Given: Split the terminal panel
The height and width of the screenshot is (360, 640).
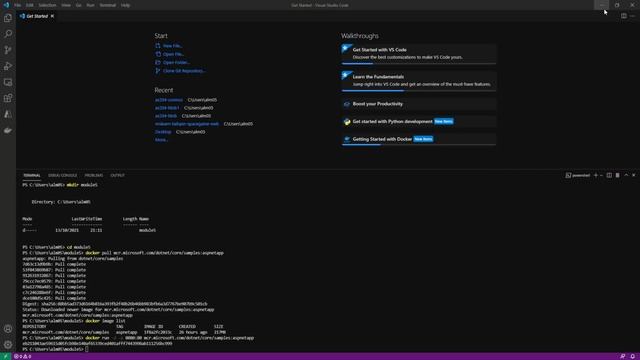Looking at the screenshot, I should (x=609, y=176).
